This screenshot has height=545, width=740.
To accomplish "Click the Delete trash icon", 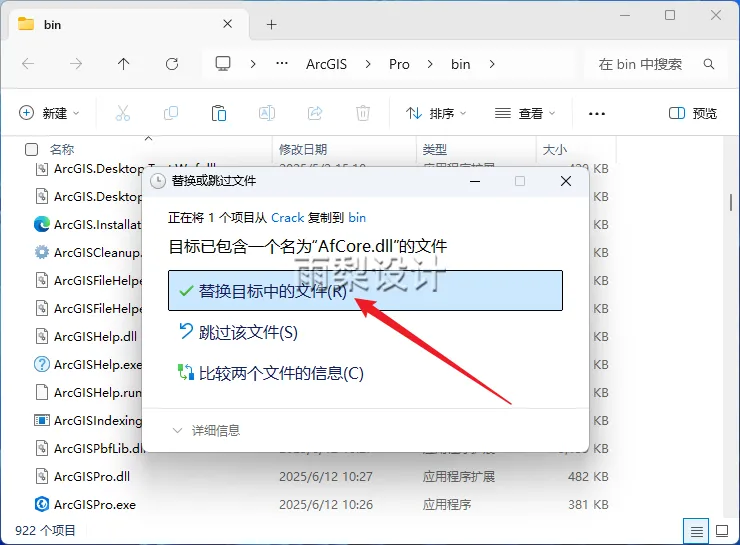I will [x=363, y=113].
